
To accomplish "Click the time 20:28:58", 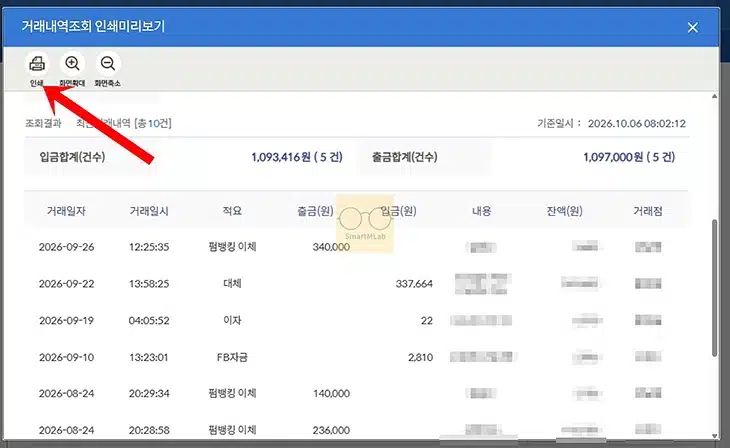I will coord(149,430).
